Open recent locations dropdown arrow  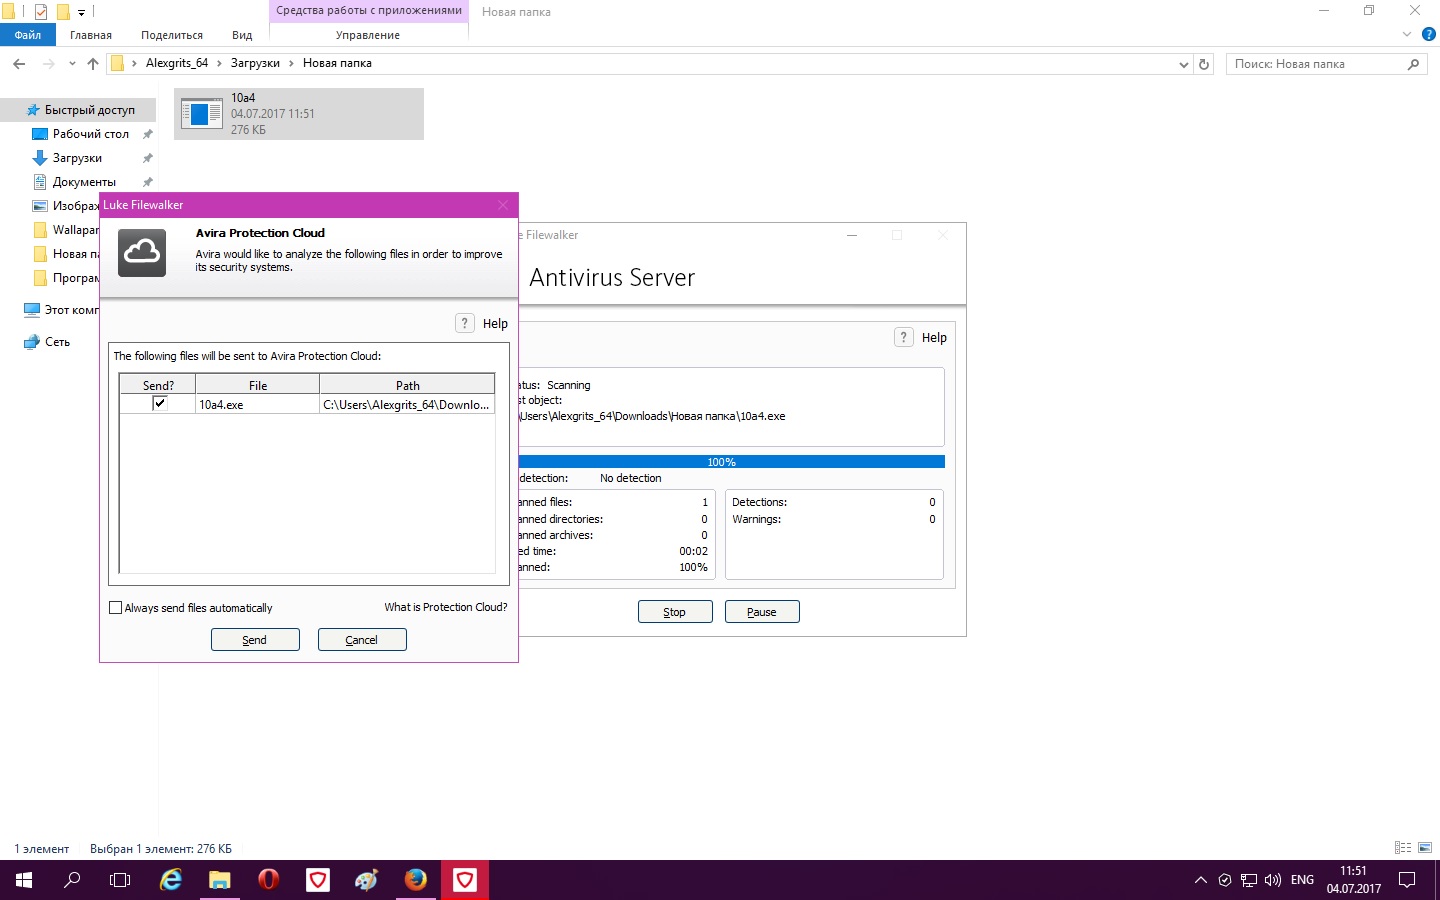[x=72, y=64]
